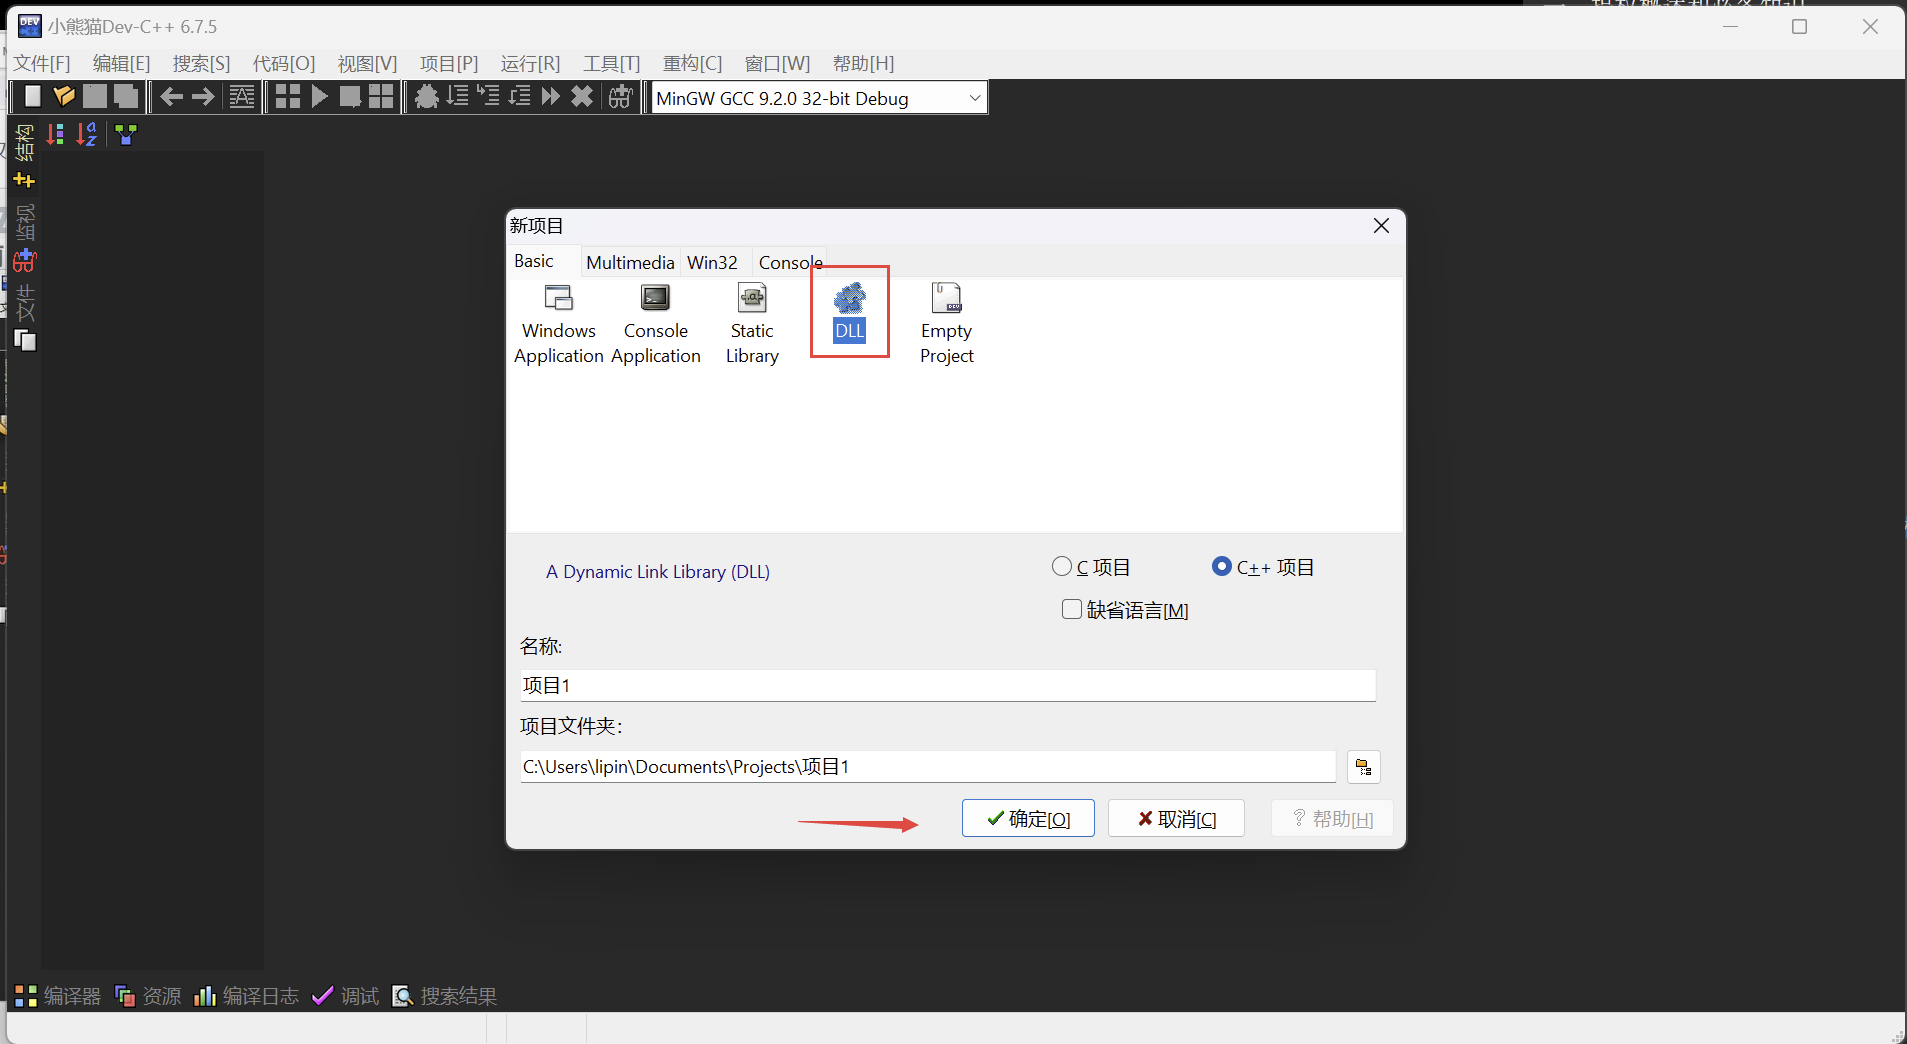Click the 名称 project name field

(x=948, y=685)
